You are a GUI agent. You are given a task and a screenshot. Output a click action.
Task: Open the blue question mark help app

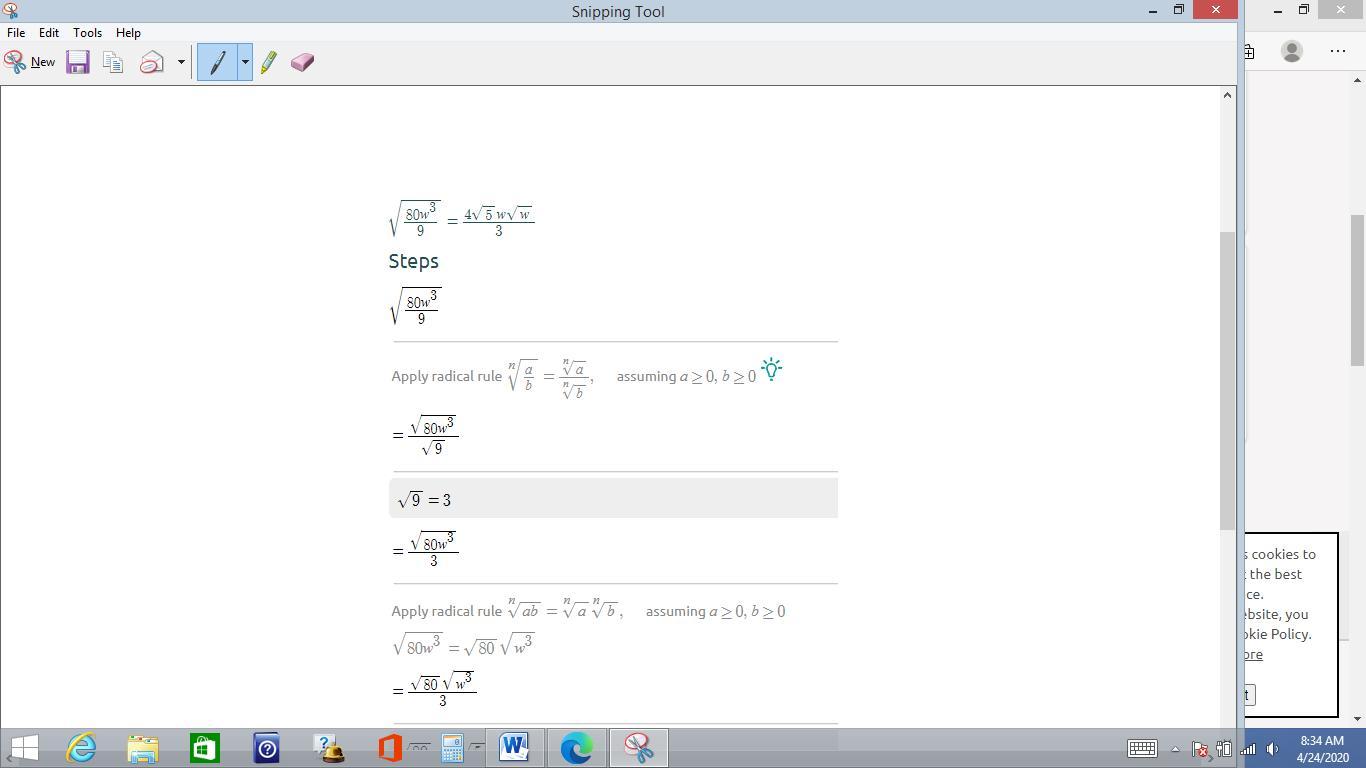267,748
